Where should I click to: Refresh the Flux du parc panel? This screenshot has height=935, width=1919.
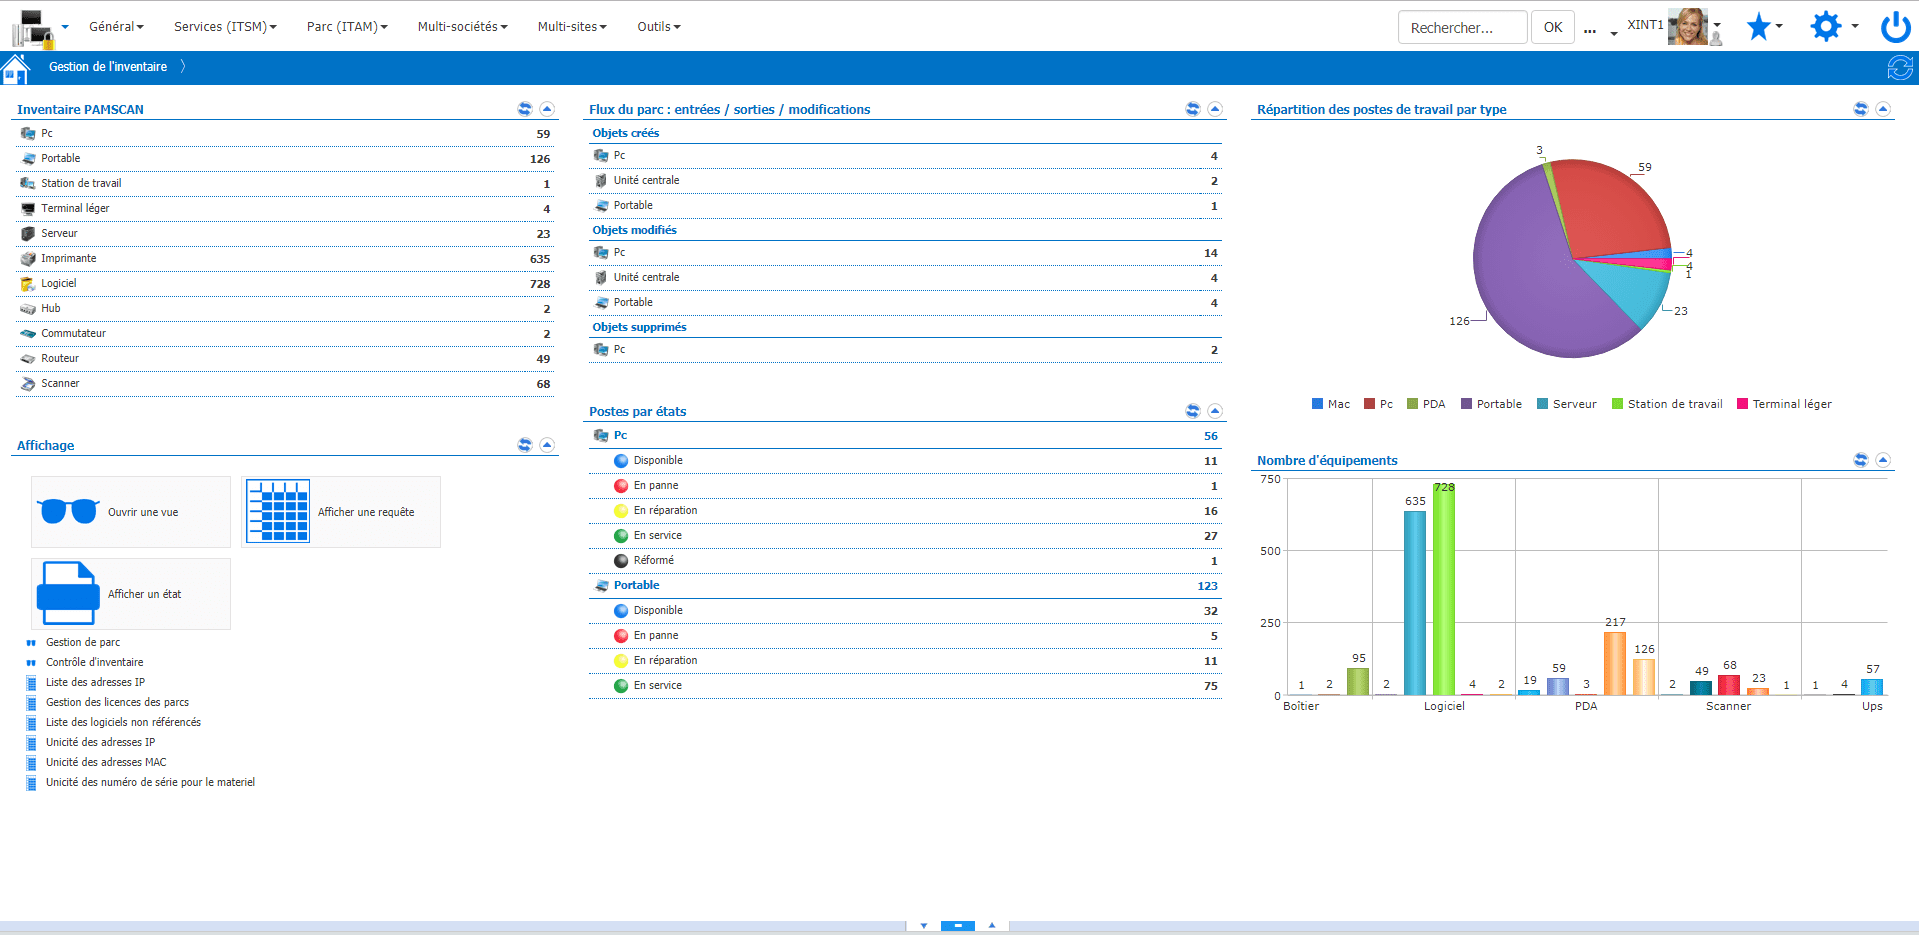point(1193,109)
